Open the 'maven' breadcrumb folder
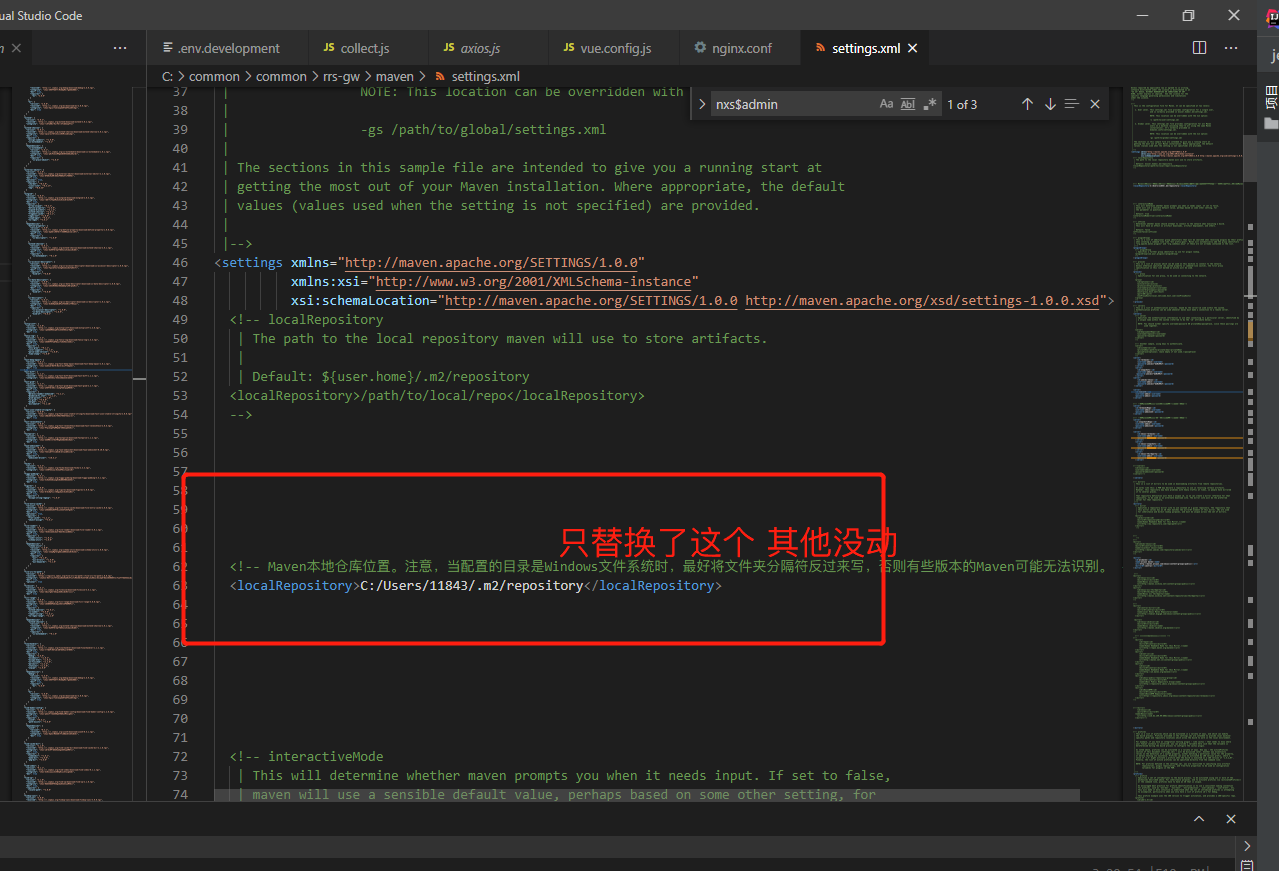Viewport: 1279px width, 871px height. [394, 76]
